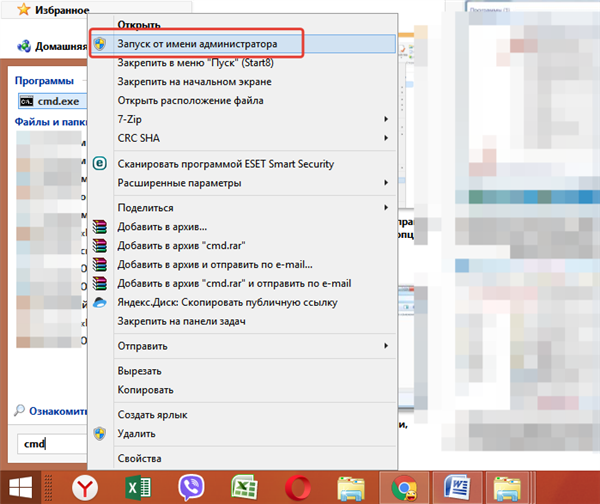Screen dimensions: 600x504
Task: Click the Домашняя группа network icon
Action: point(24,46)
